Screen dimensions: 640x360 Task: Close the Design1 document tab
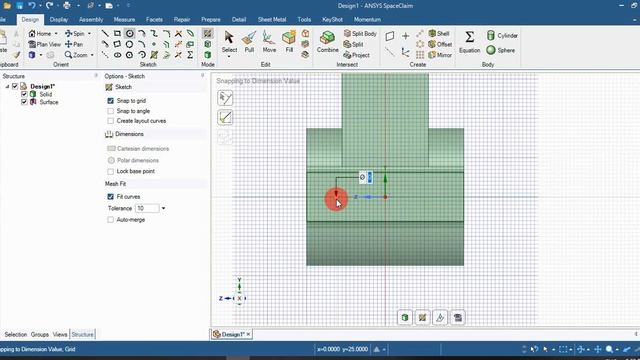coord(248,334)
